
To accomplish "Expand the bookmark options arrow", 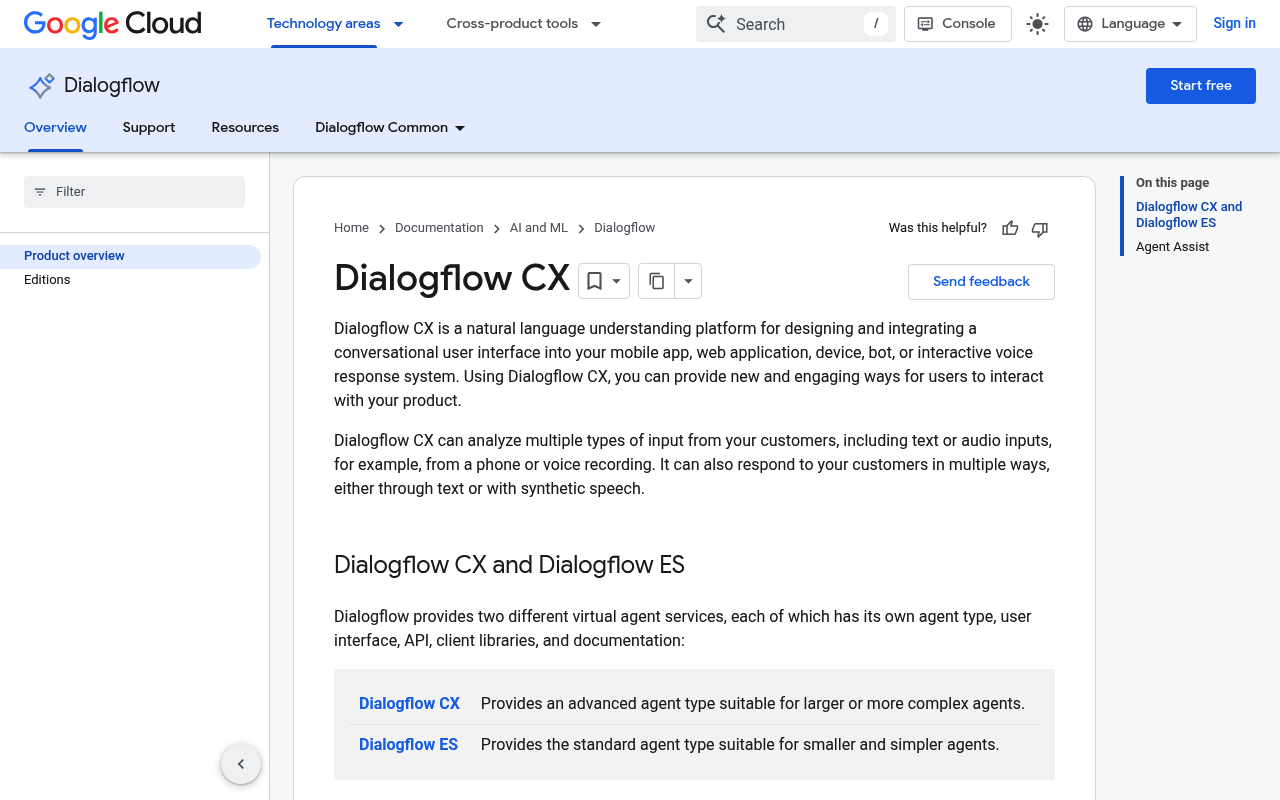I will coord(617,281).
